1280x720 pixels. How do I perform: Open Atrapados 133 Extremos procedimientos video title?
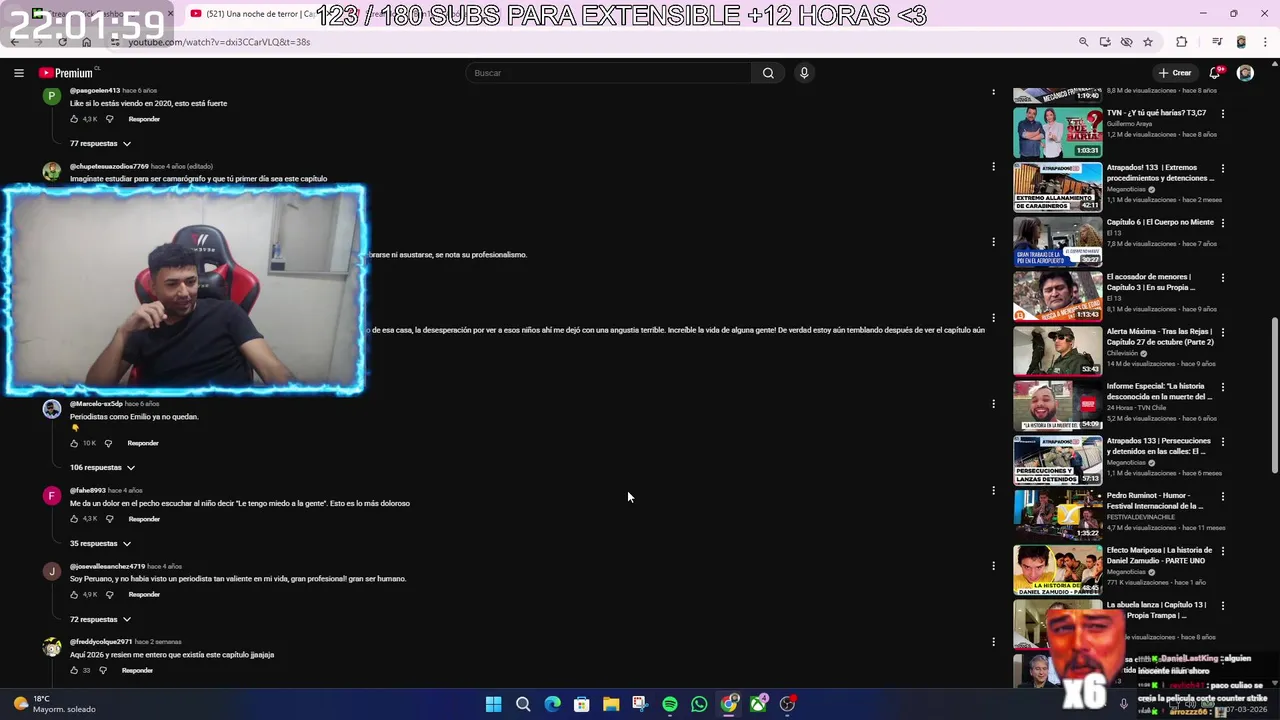1160,172
